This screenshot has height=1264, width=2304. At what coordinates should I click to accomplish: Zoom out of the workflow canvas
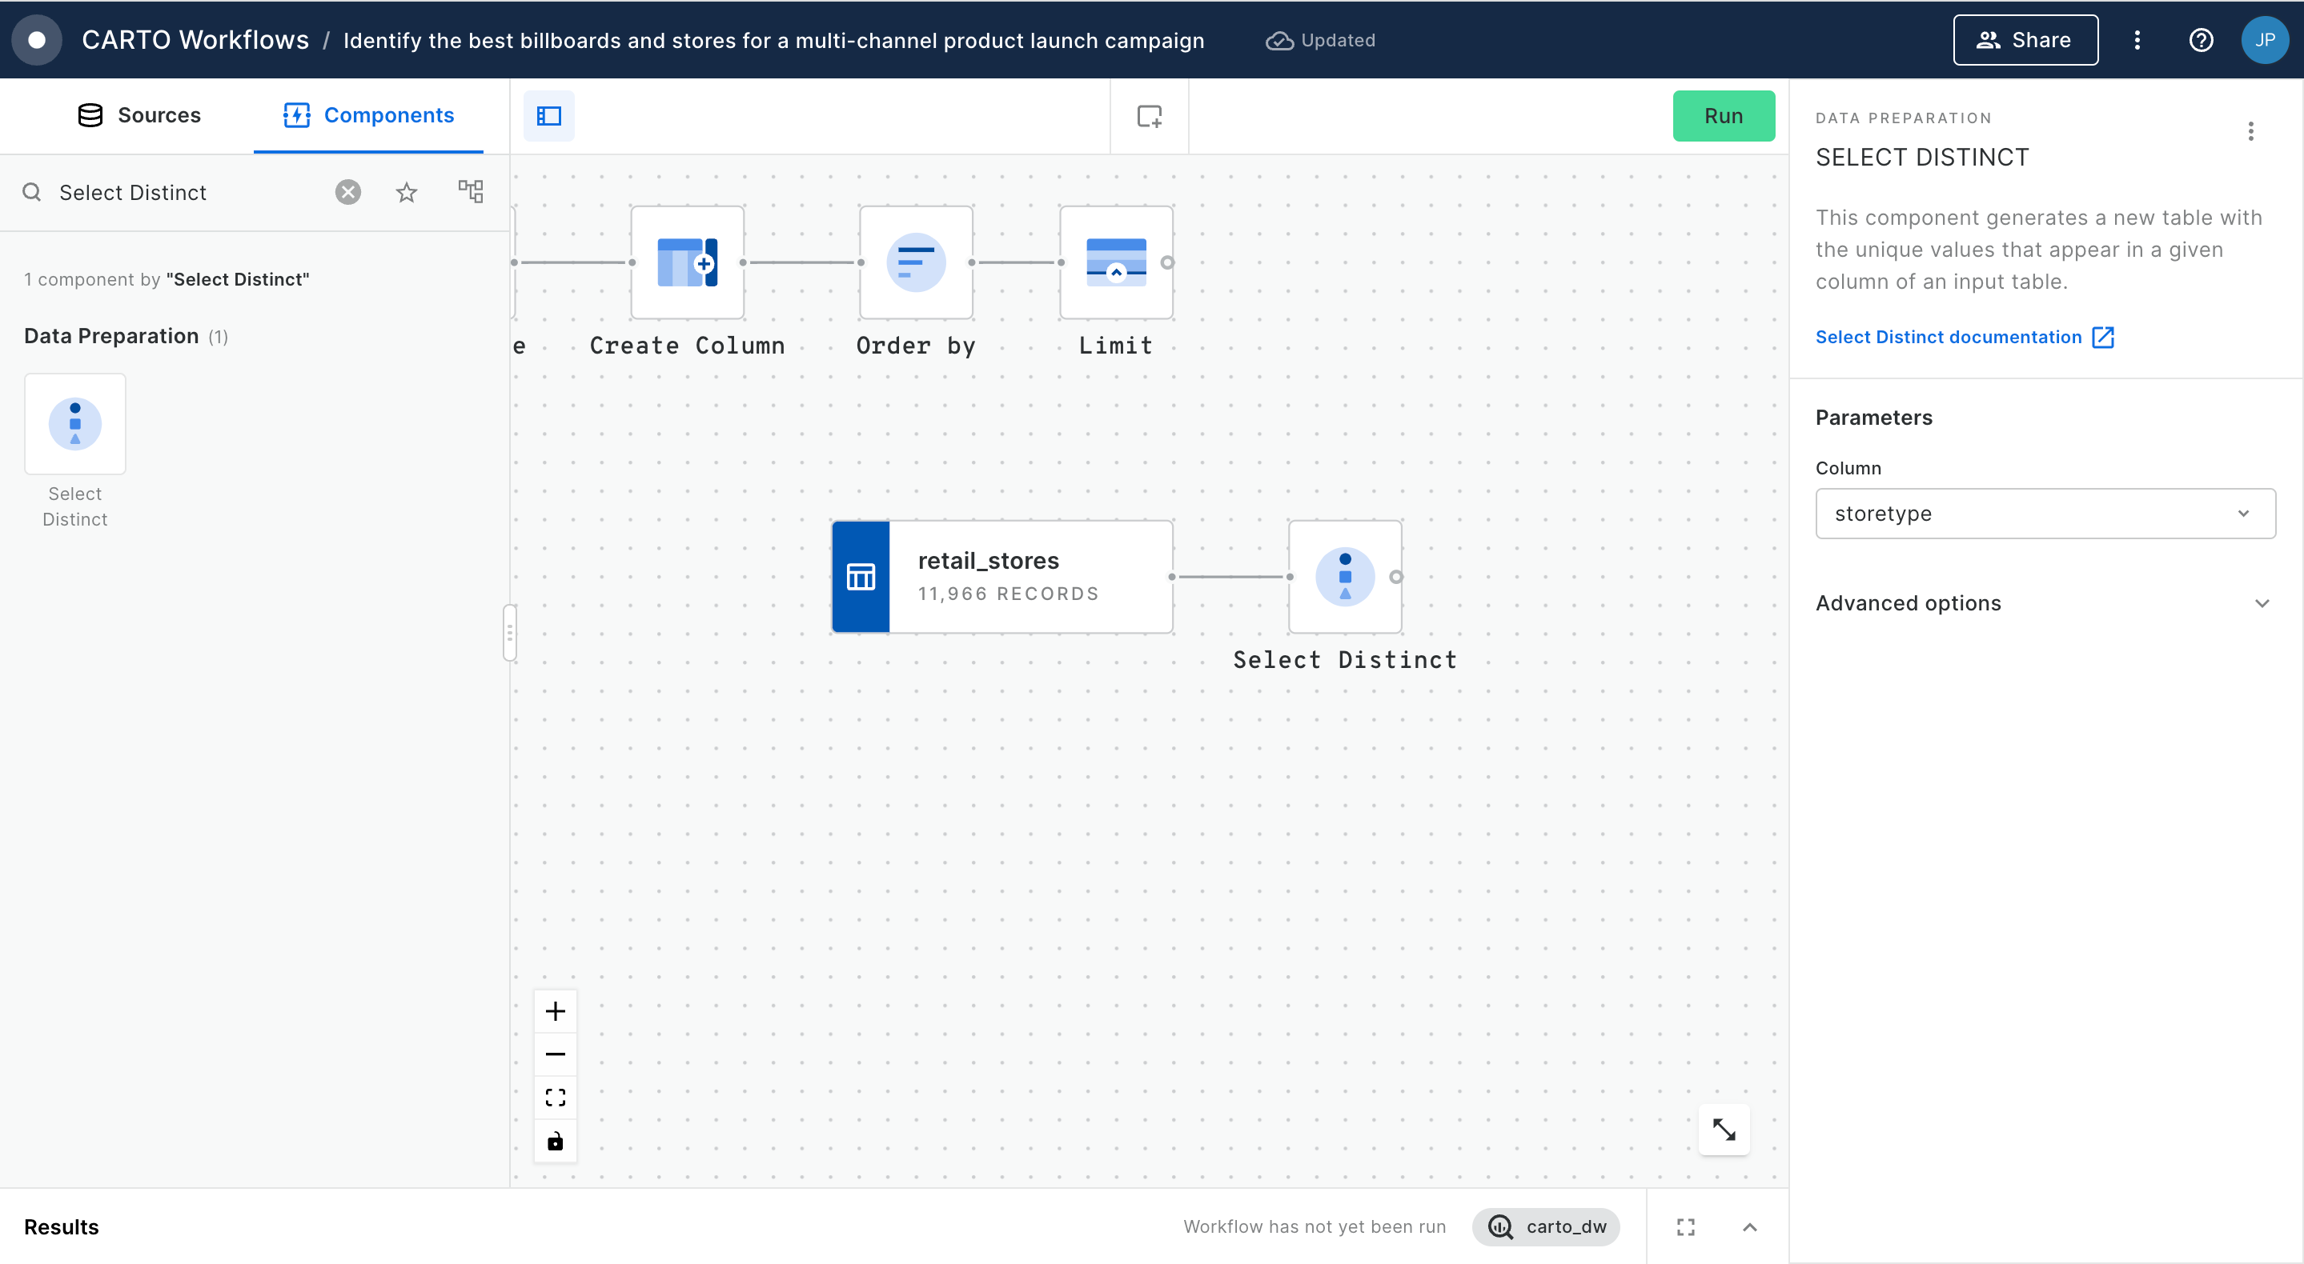pos(555,1054)
